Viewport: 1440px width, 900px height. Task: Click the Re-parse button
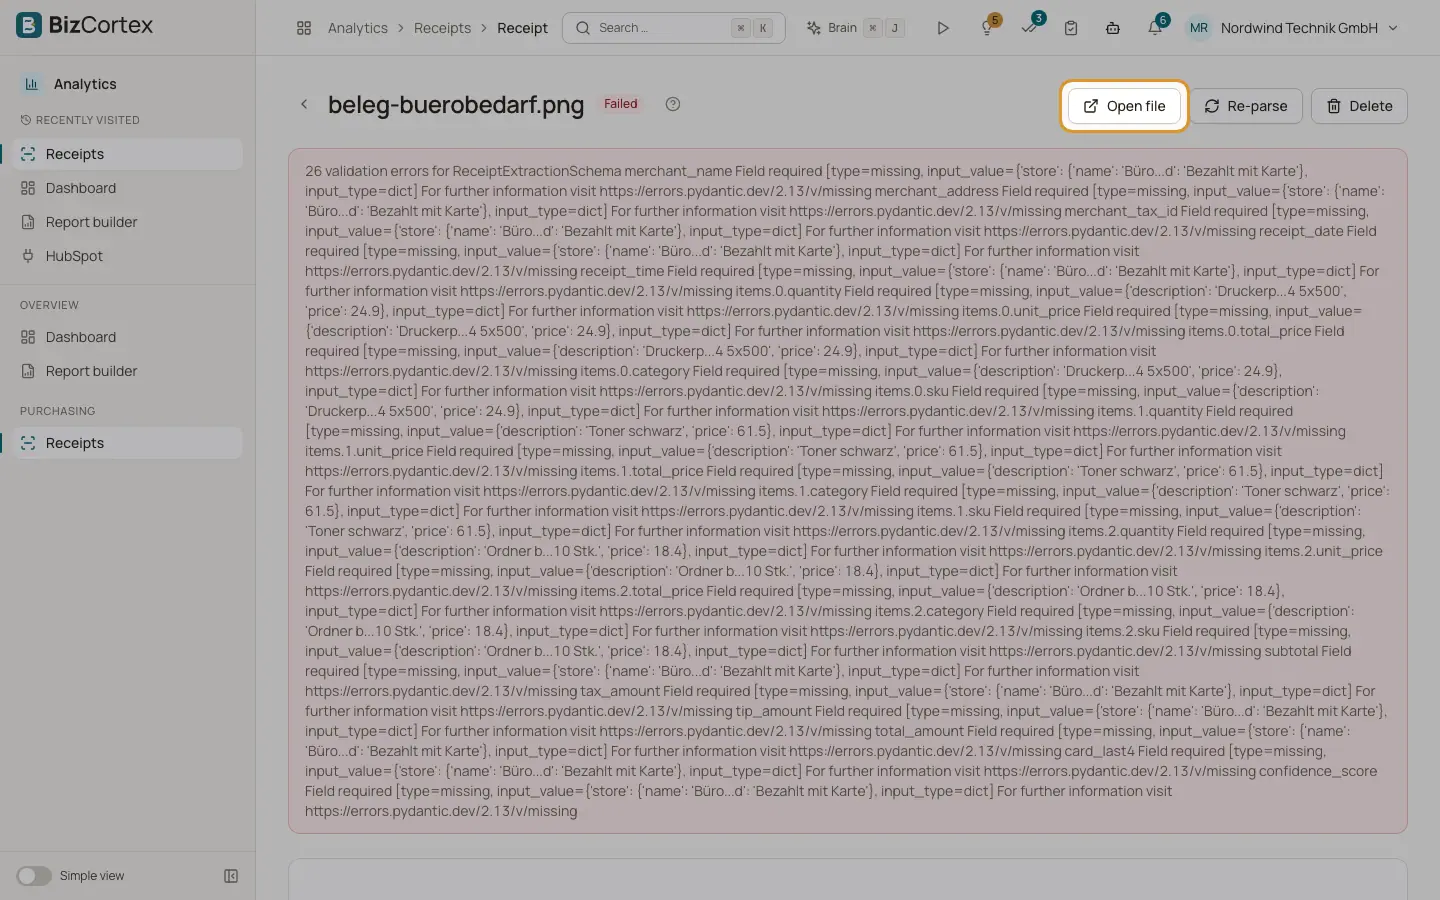click(1246, 106)
